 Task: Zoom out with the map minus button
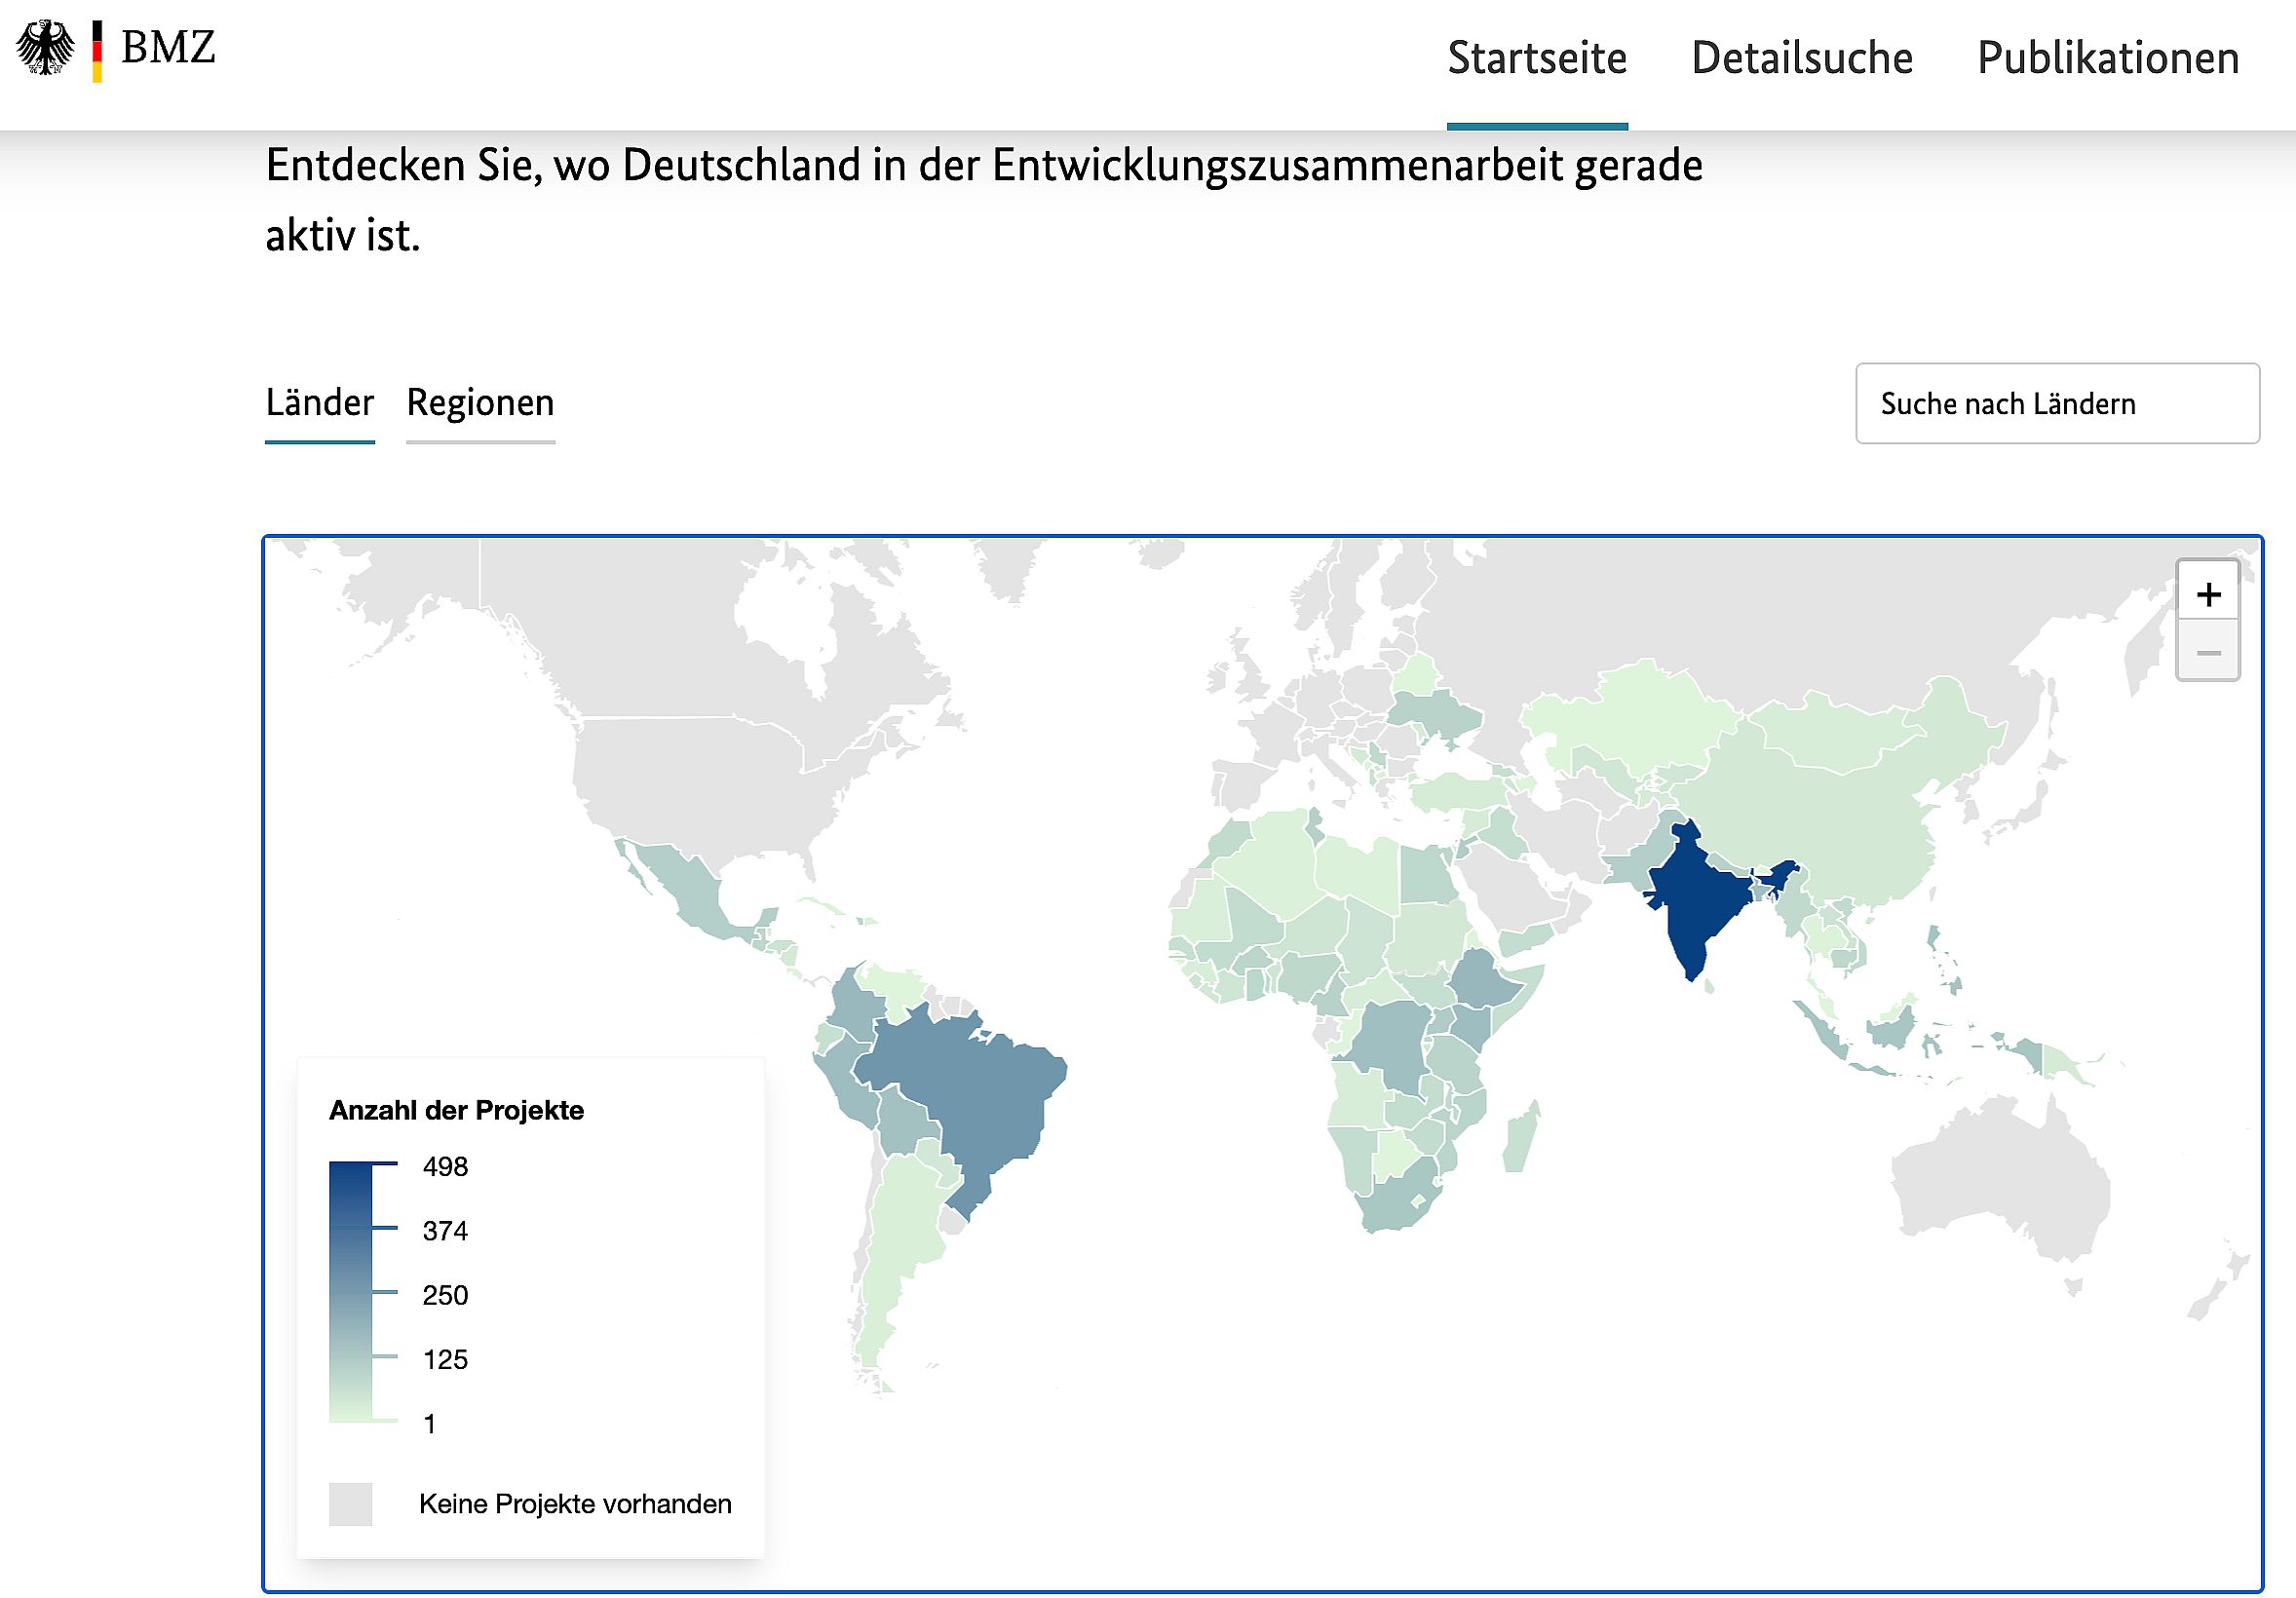(x=2207, y=653)
